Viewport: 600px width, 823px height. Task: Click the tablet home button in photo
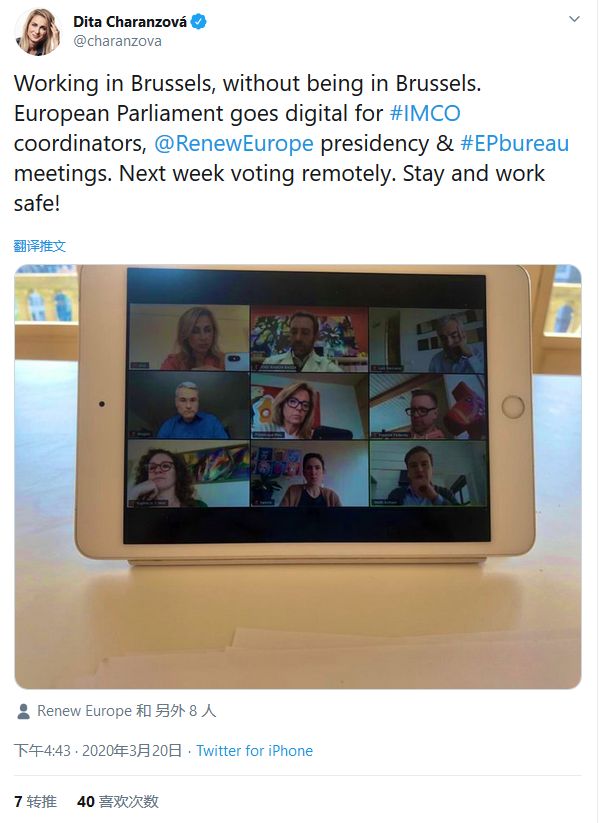click(x=512, y=407)
